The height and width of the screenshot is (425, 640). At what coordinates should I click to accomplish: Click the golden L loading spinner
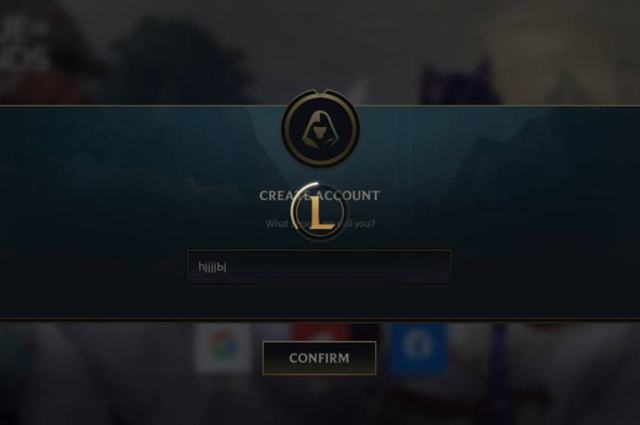click(317, 212)
